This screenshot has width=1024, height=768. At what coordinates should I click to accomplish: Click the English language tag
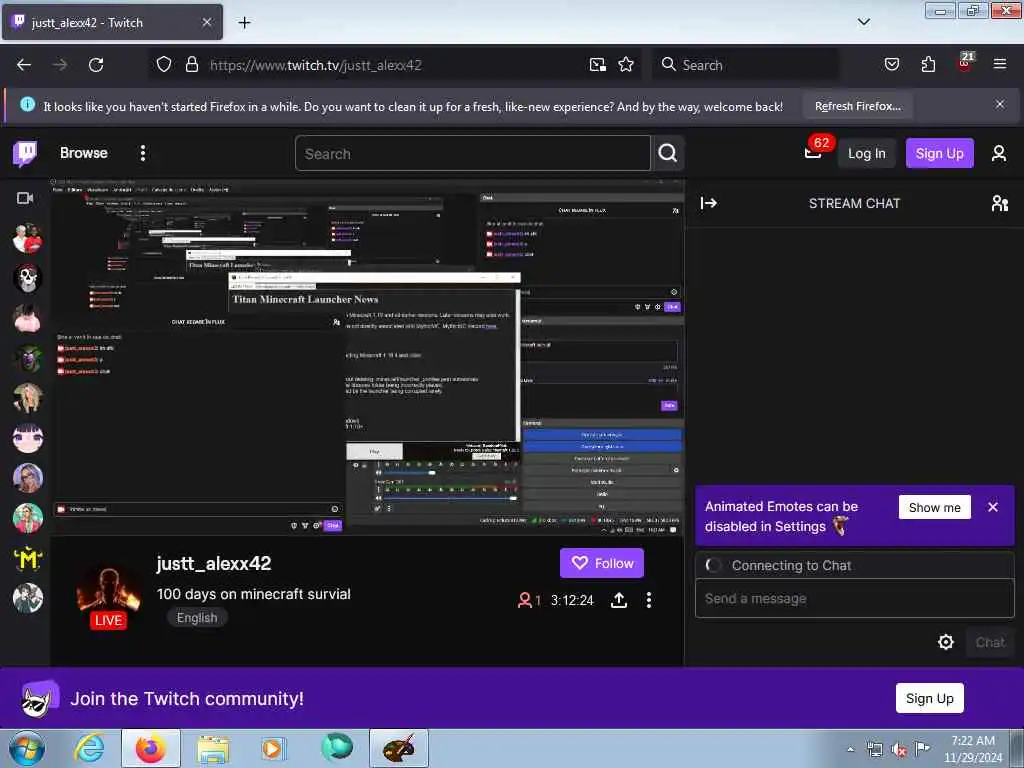pyautogui.click(x=197, y=618)
